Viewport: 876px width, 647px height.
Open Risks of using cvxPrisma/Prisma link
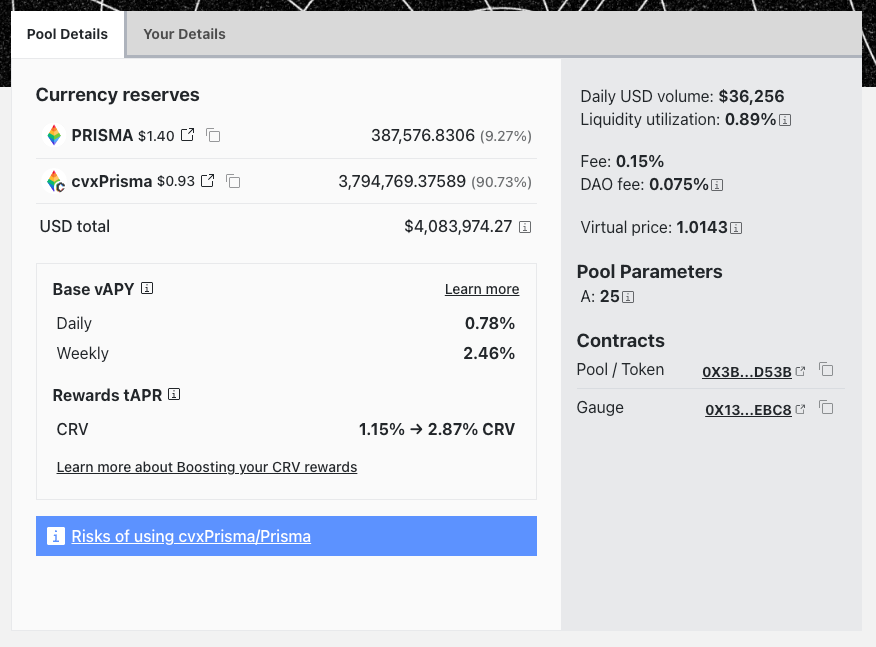(x=191, y=537)
